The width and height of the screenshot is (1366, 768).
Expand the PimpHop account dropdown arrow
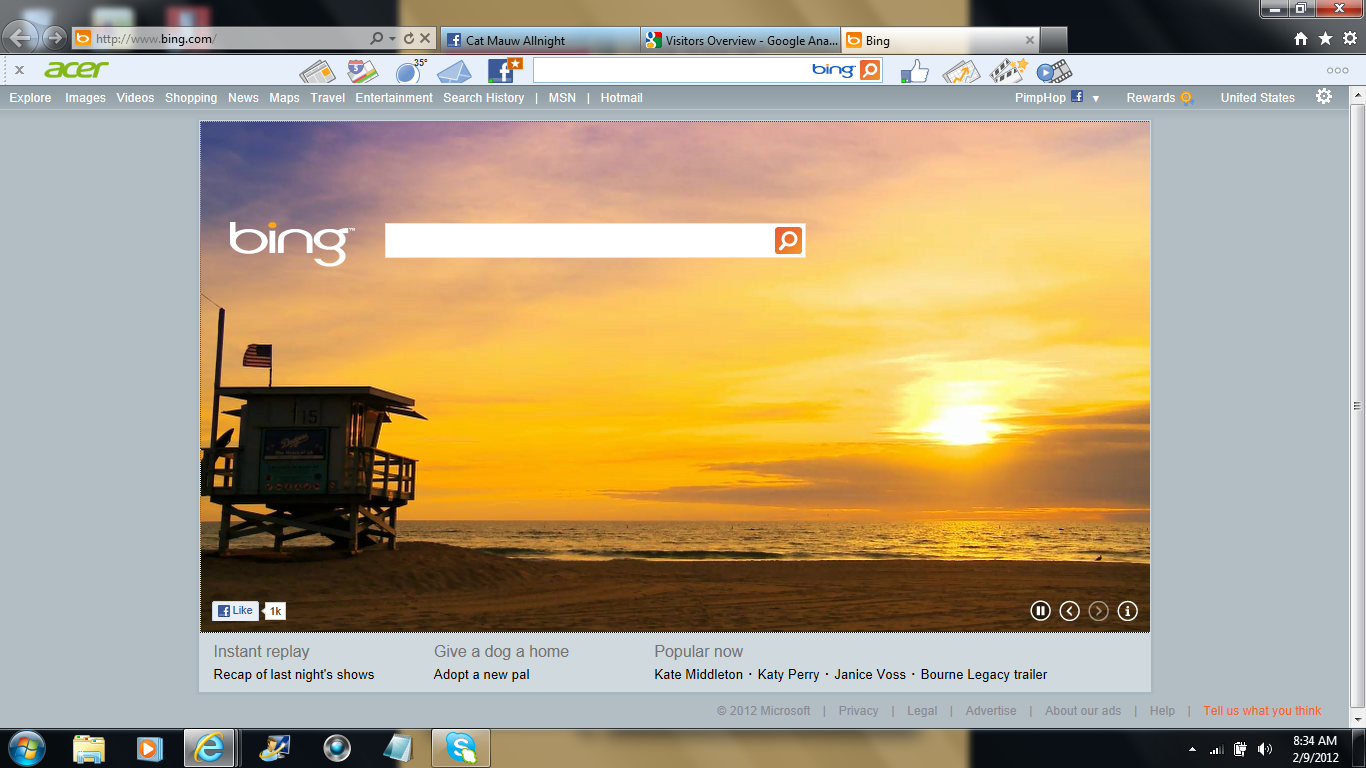[x=1096, y=98]
